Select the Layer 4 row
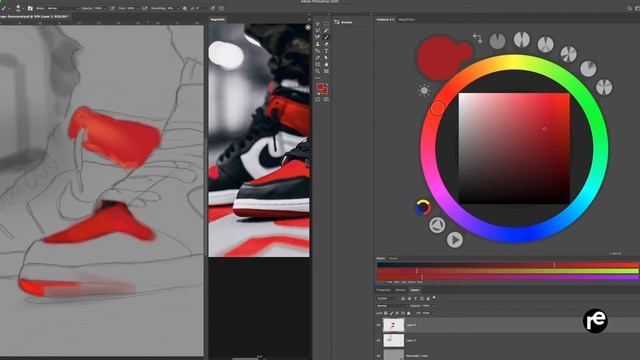 click(507, 340)
